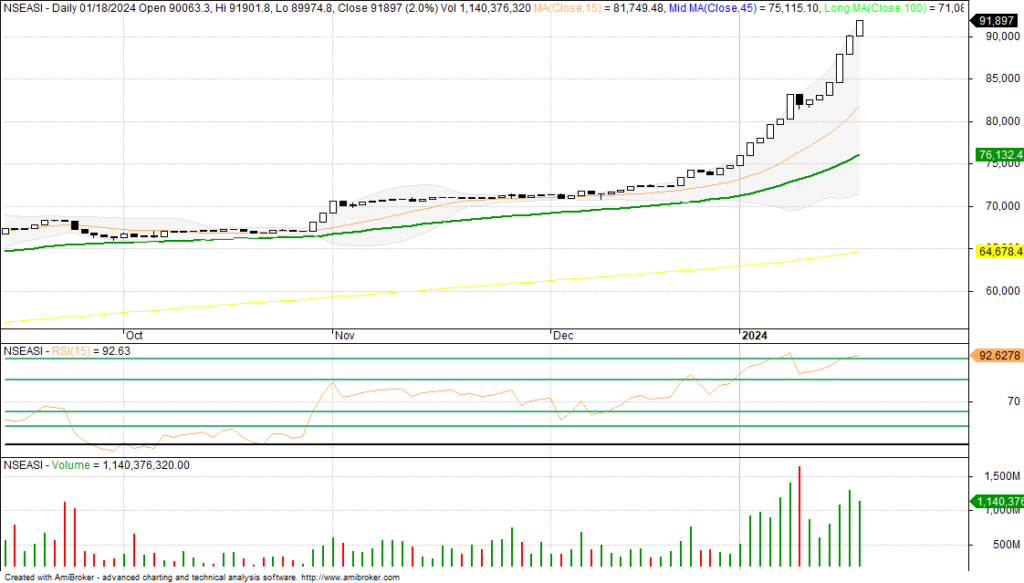Image resolution: width=1024 pixels, height=583 pixels.
Task: Click the 2024 marker on date axis
Action: [x=753, y=337]
